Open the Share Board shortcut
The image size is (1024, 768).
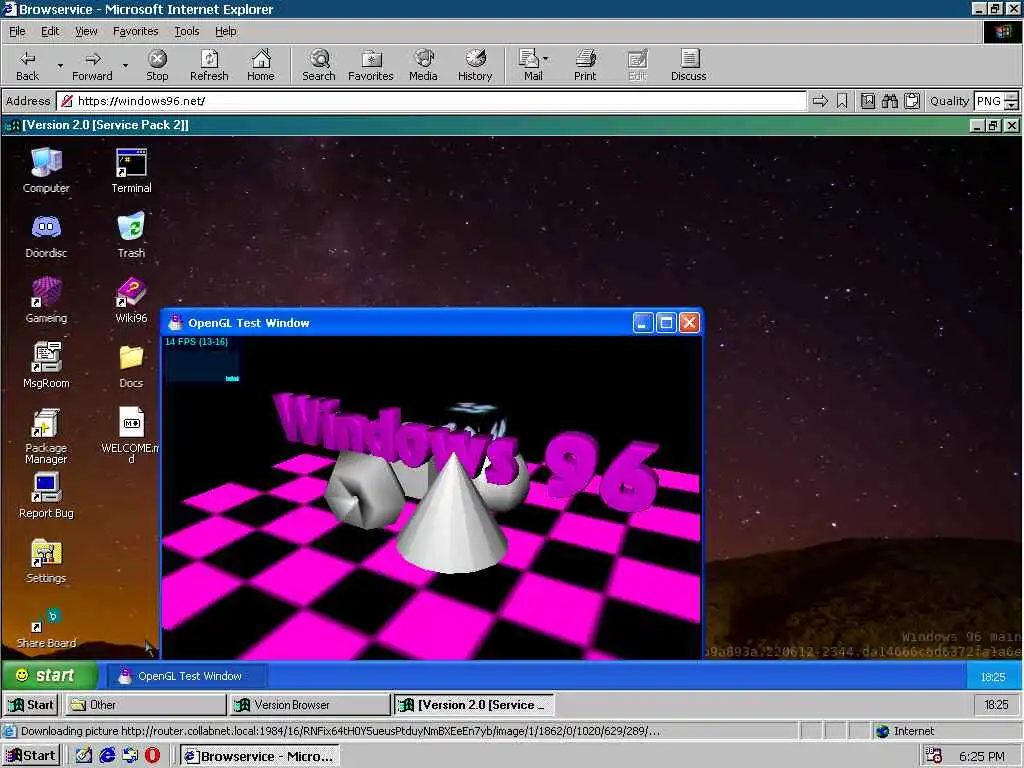[x=46, y=628]
